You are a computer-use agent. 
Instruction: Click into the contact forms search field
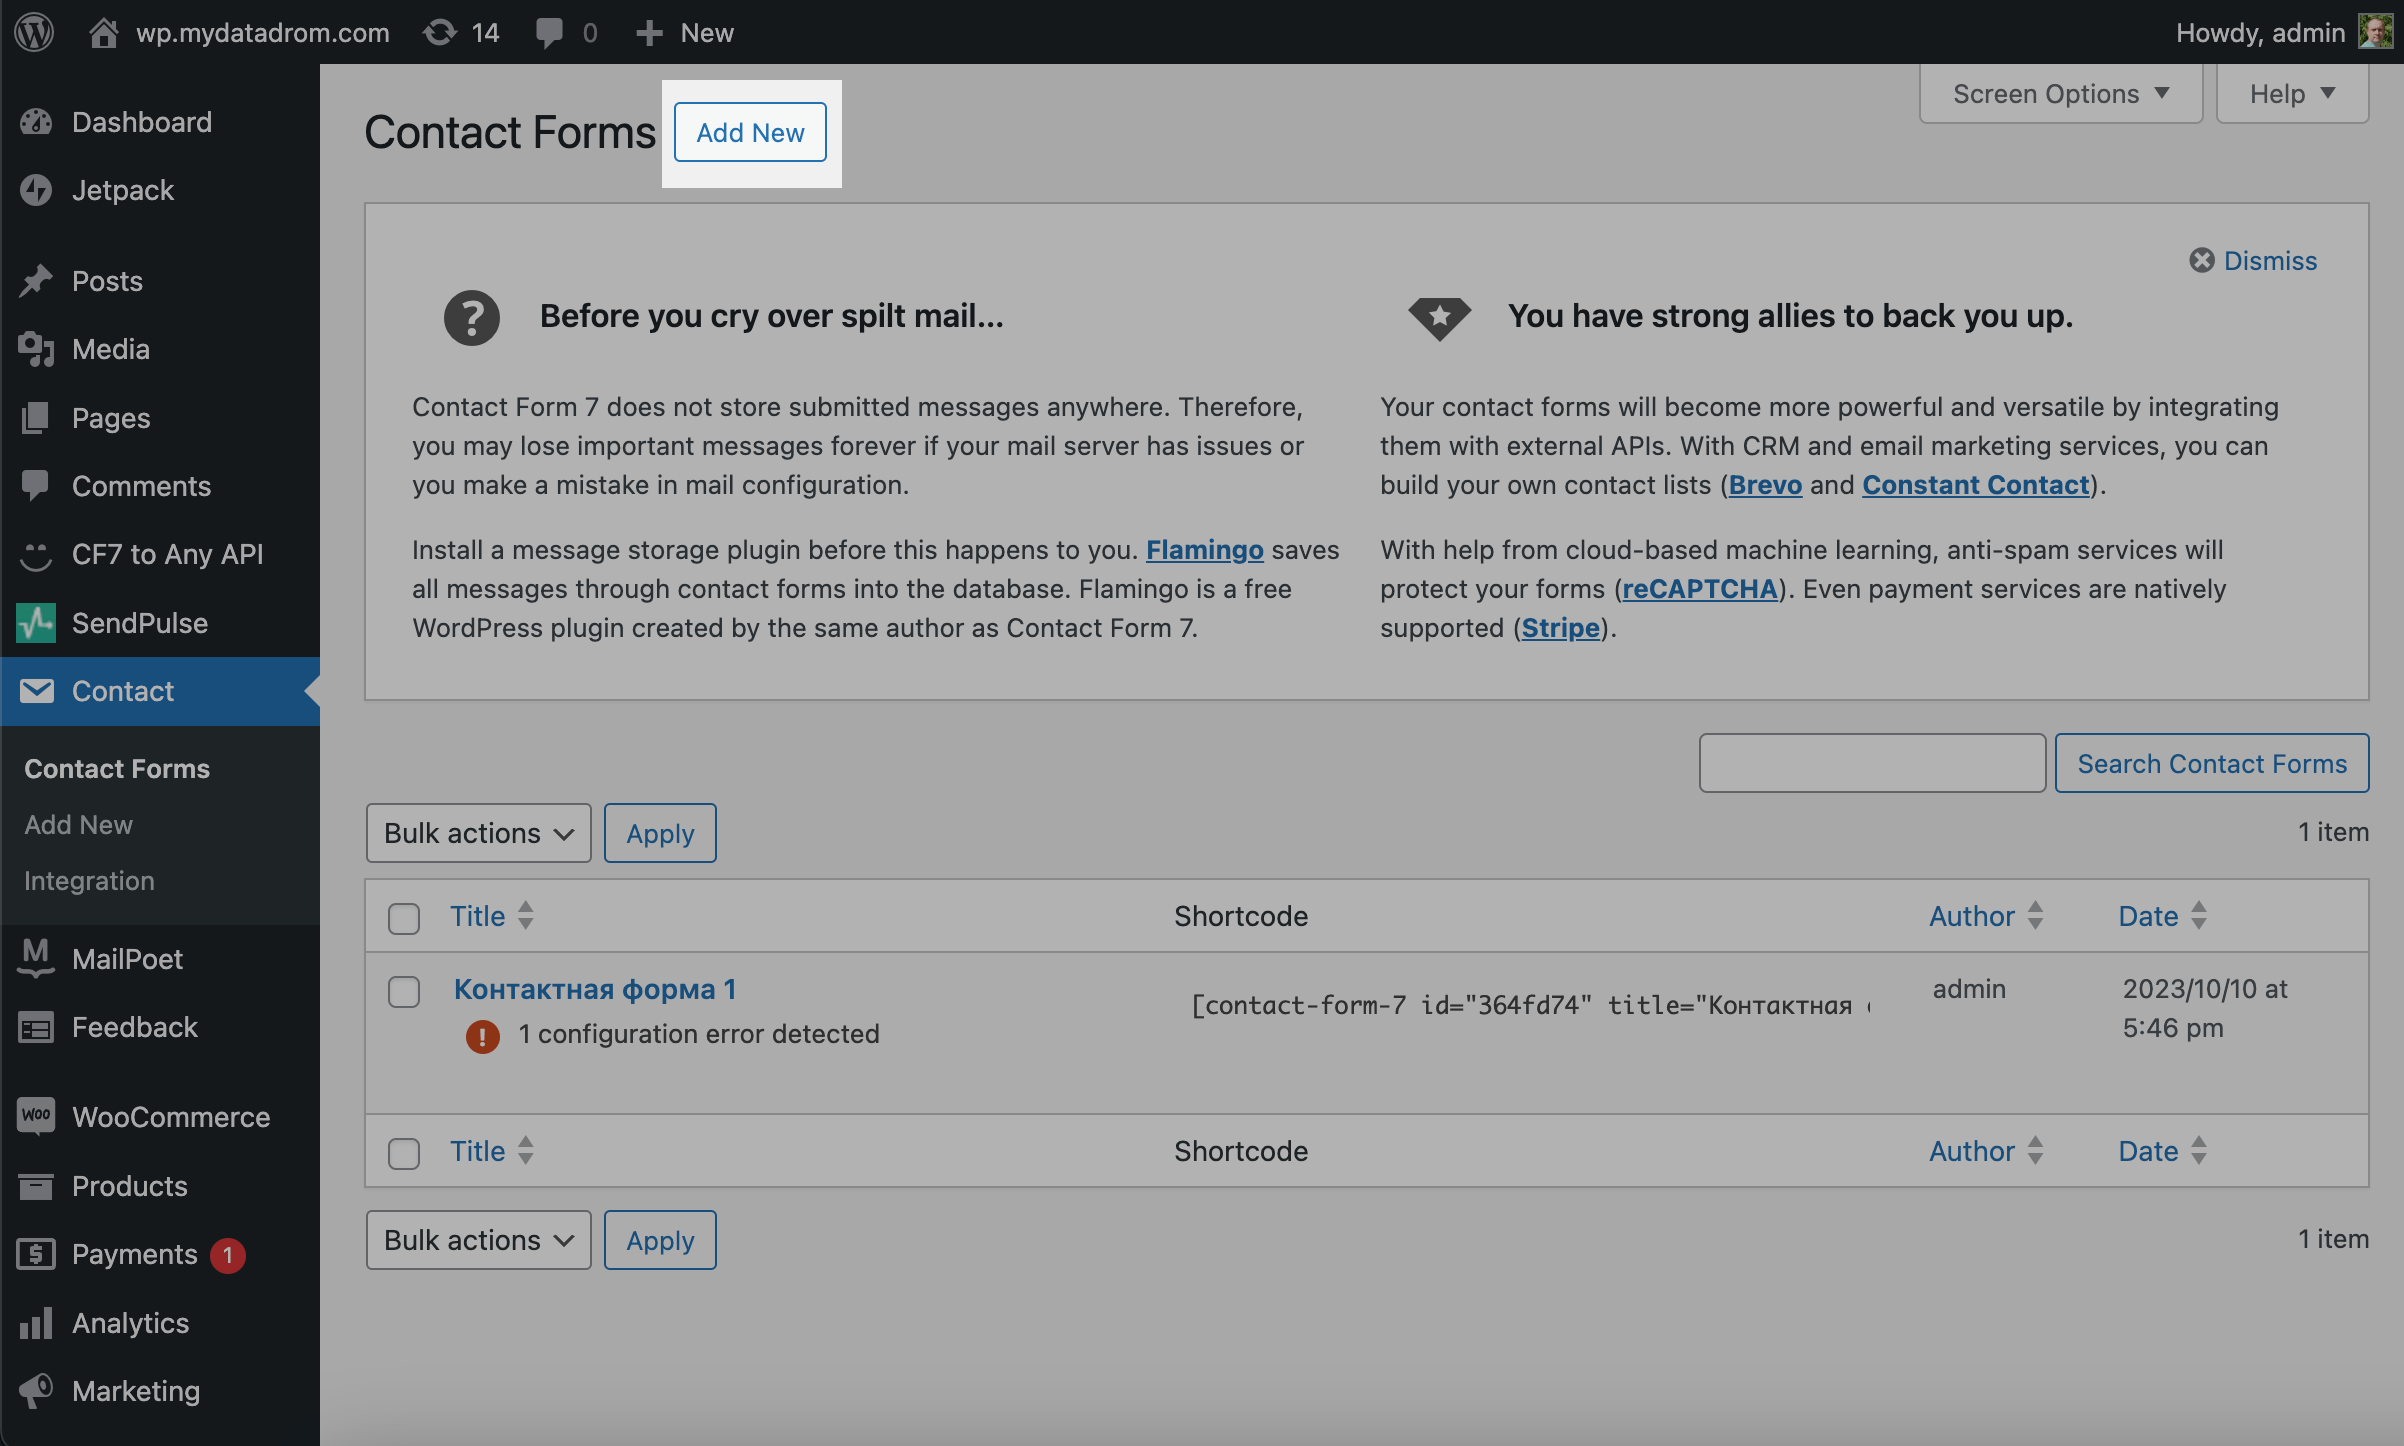click(x=1872, y=763)
